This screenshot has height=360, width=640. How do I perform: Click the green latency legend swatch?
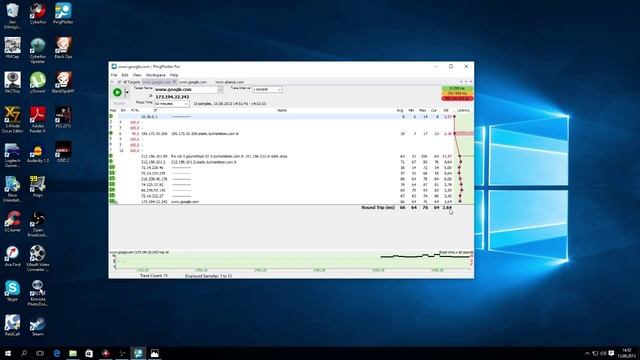click(x=457, y=88)
